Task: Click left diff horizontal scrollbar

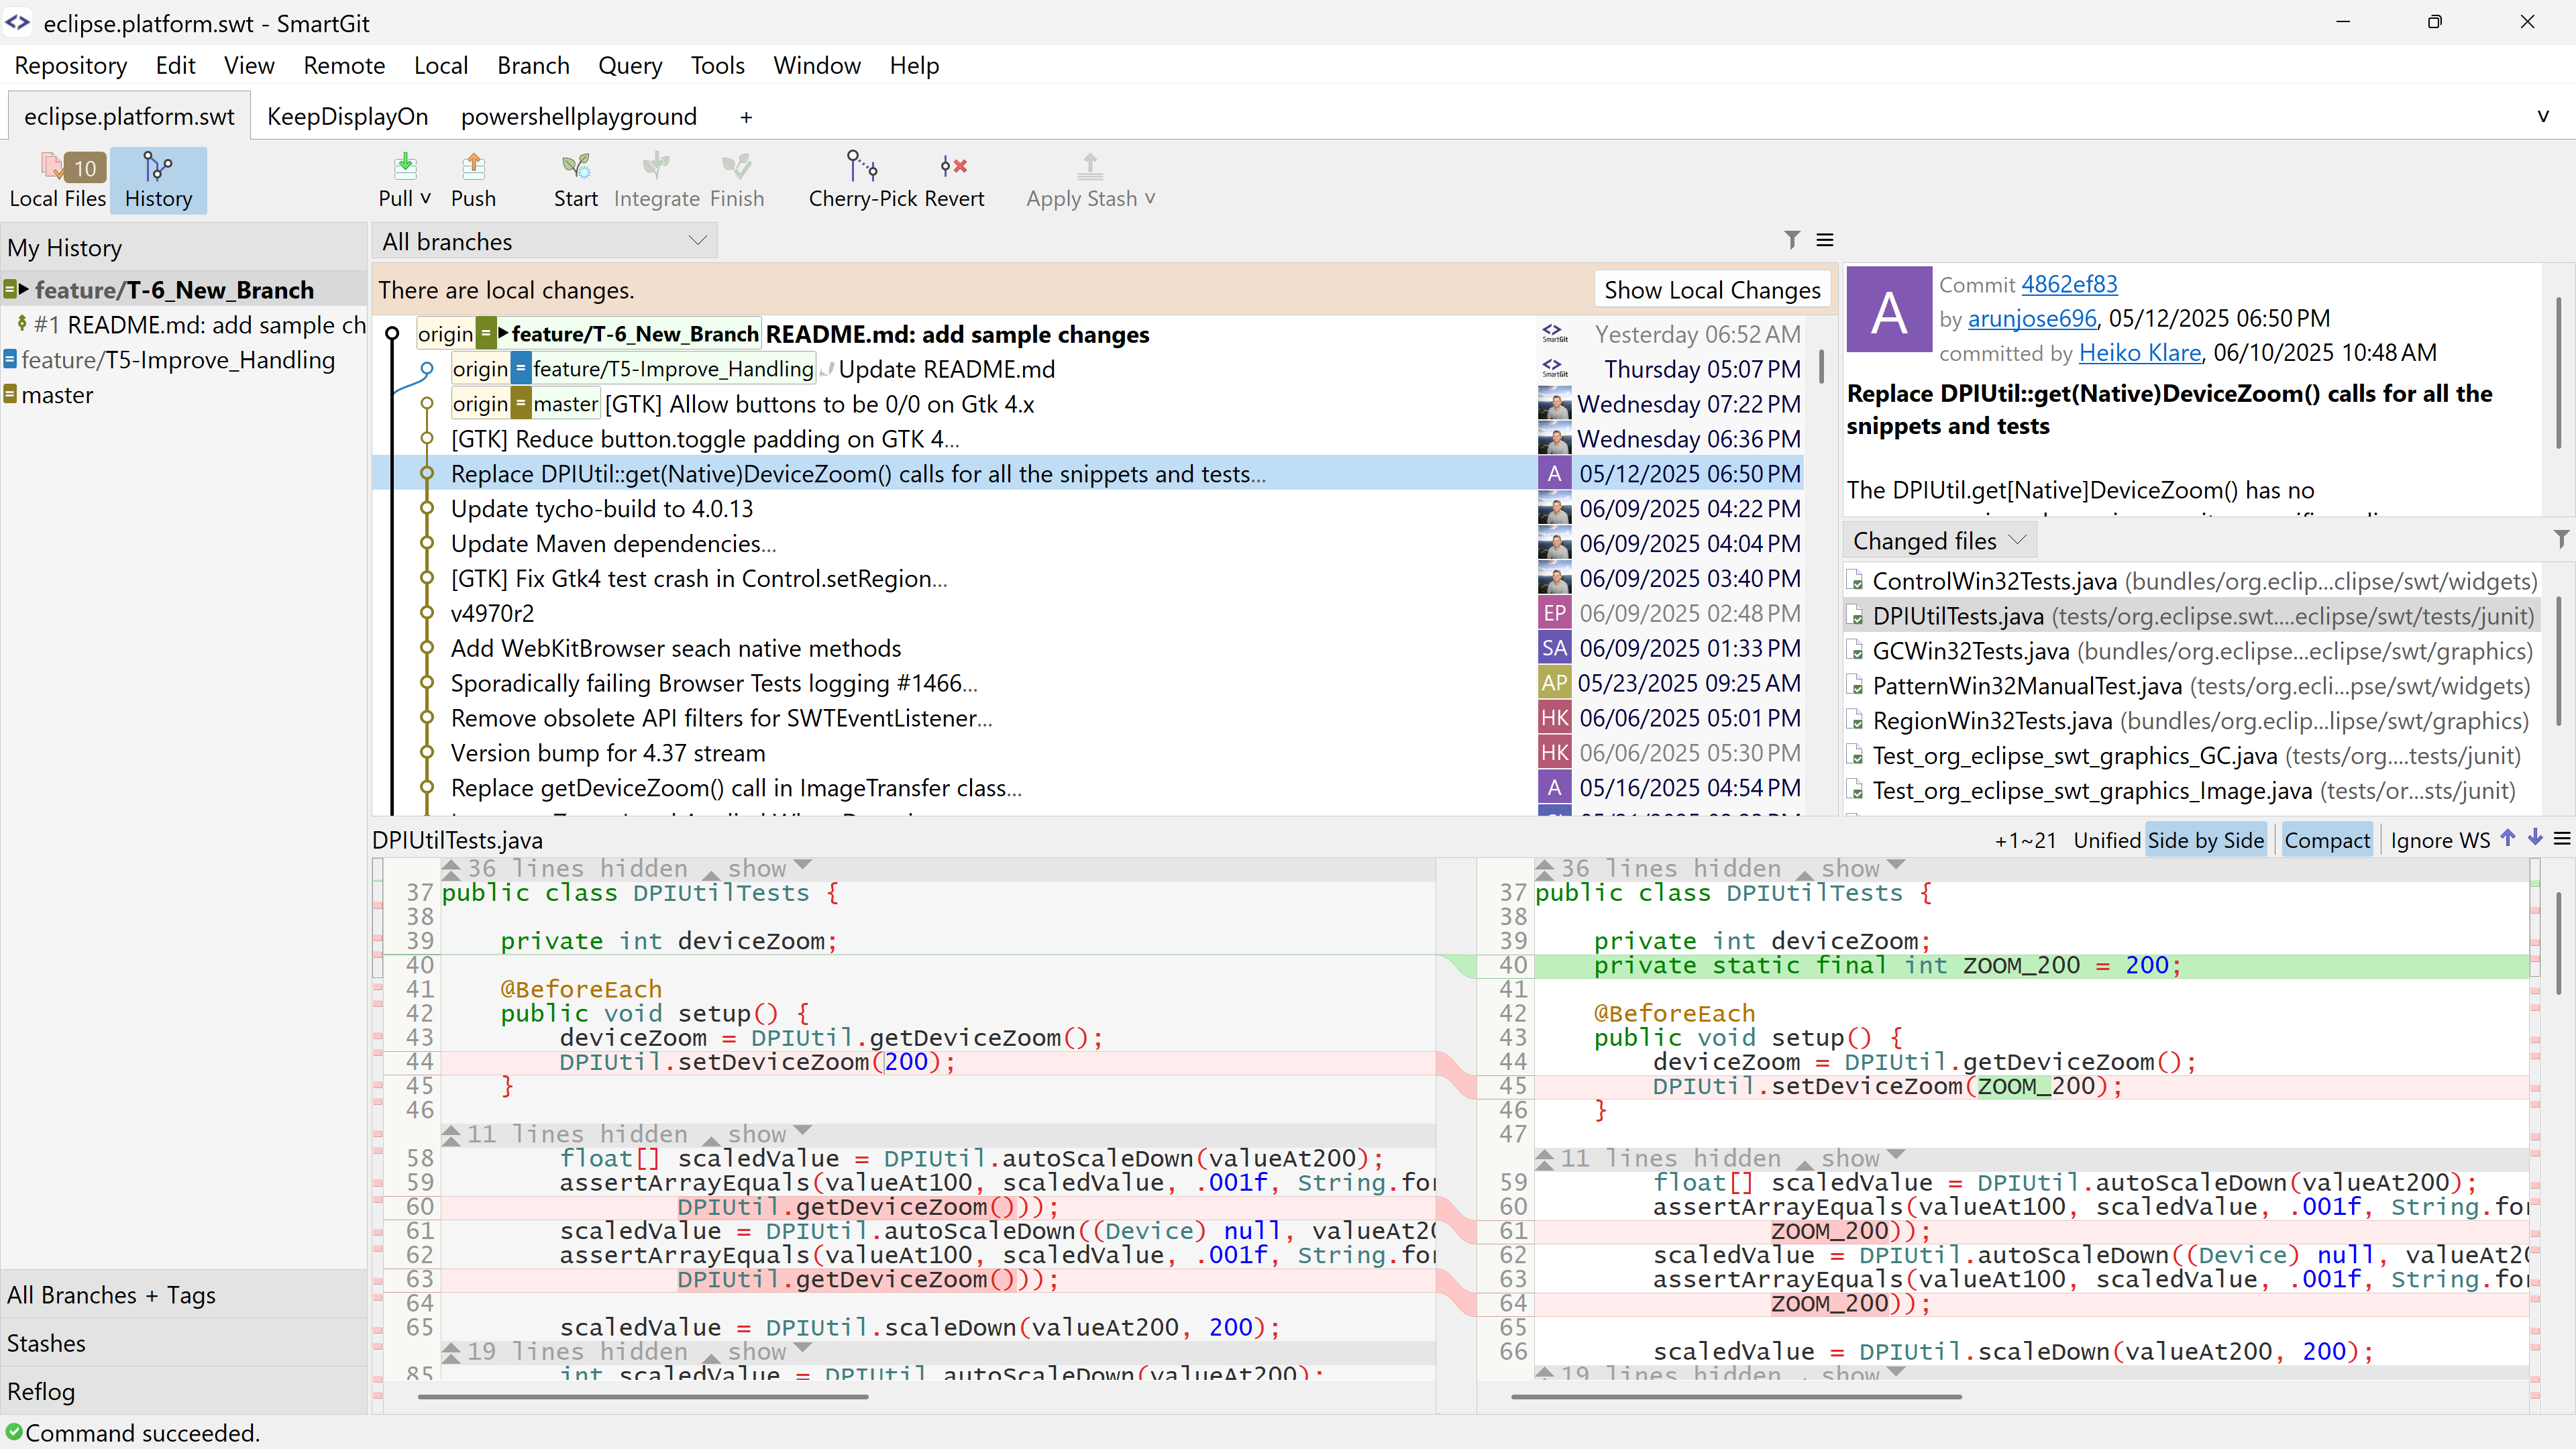Action: click(x=642, y=1397)
